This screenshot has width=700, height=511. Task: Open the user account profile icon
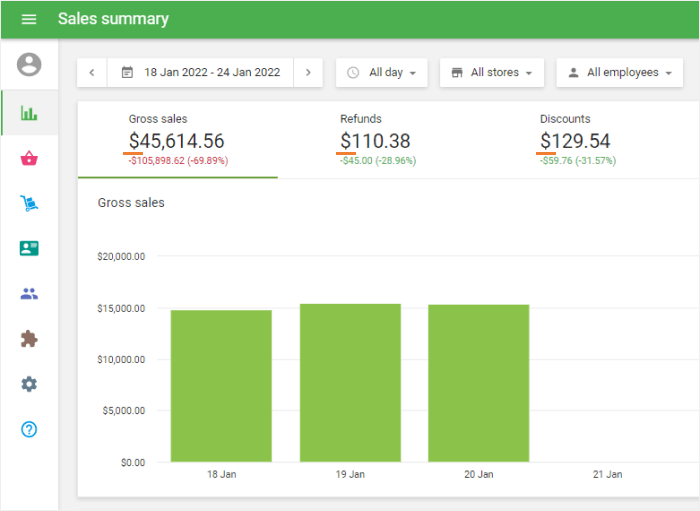pyautogui.click(x=29, y=65)
